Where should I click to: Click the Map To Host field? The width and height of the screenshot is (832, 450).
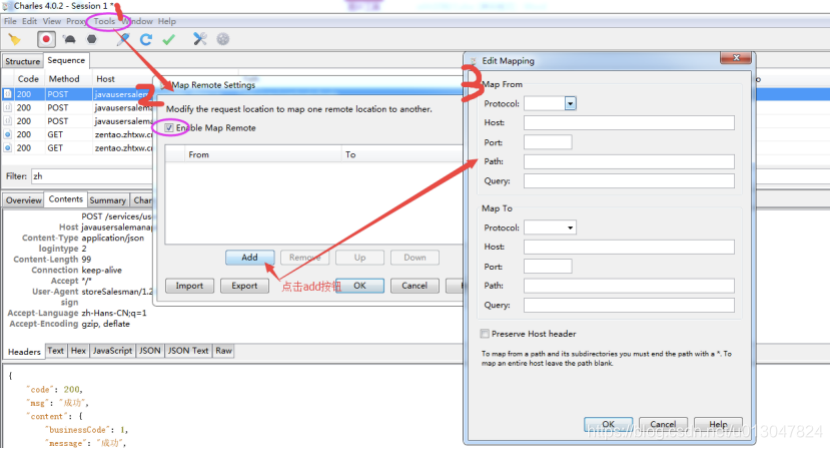tap(629, 247)
